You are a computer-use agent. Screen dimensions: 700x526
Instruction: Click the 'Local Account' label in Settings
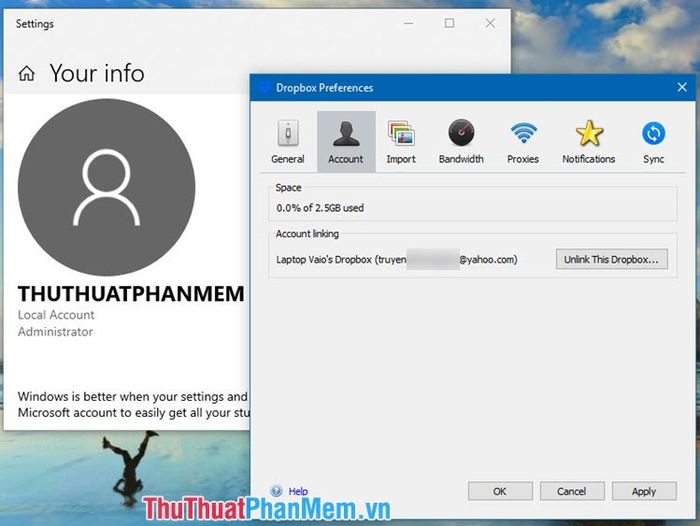pos(56,315)
